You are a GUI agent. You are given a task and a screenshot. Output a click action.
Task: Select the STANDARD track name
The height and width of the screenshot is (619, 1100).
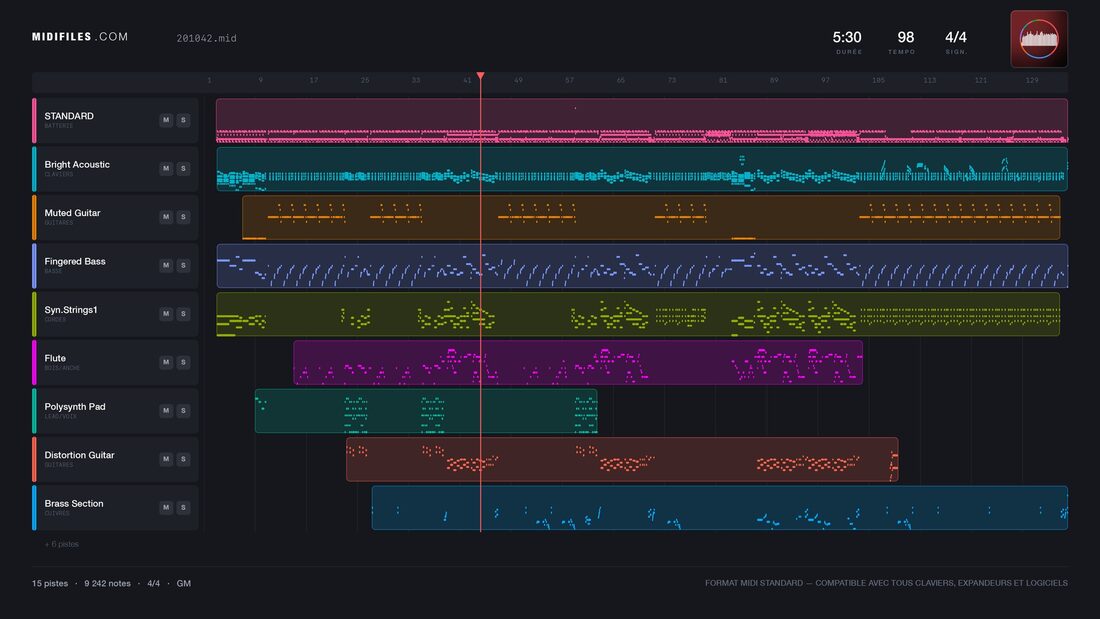pyautogui.click(x=69, y=116)
